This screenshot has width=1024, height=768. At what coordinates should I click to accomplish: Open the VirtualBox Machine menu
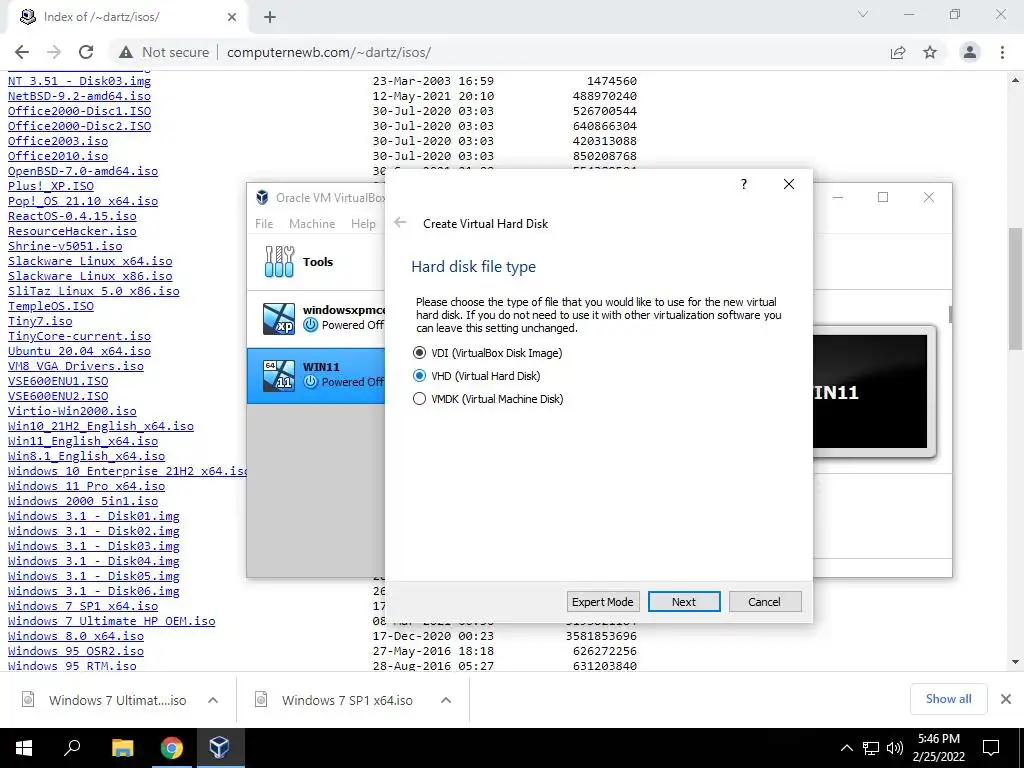click(x=312, y=223)
